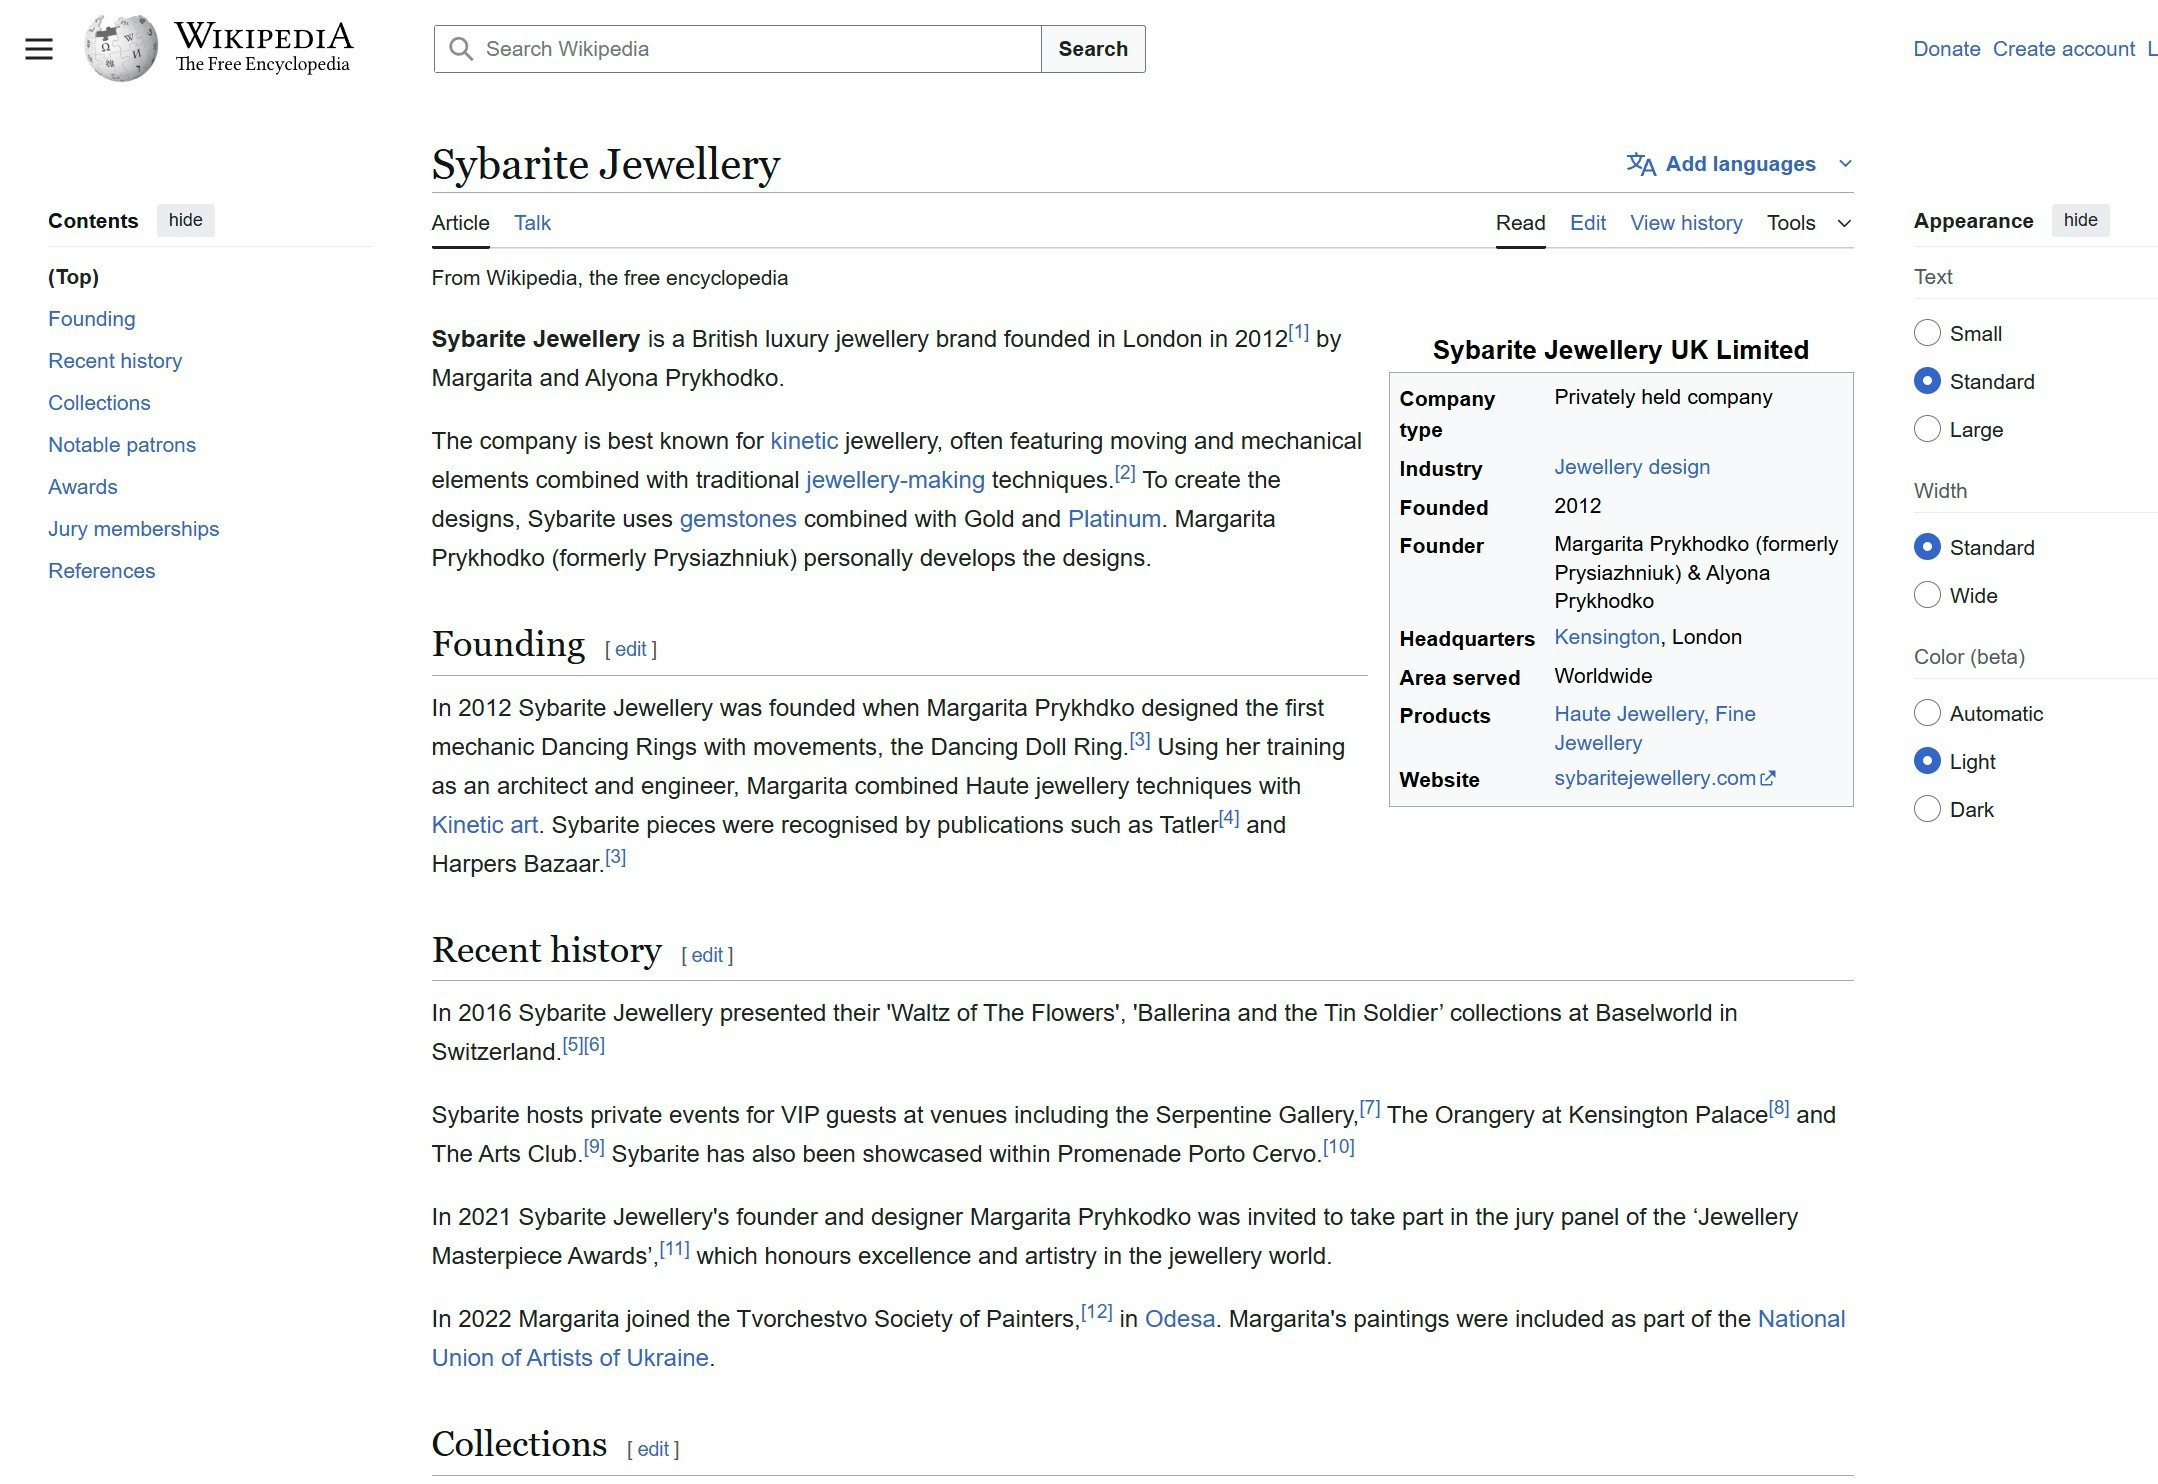The image size is (2158, 1484).
Task: Open the Edit tab
Action: 1588,223
